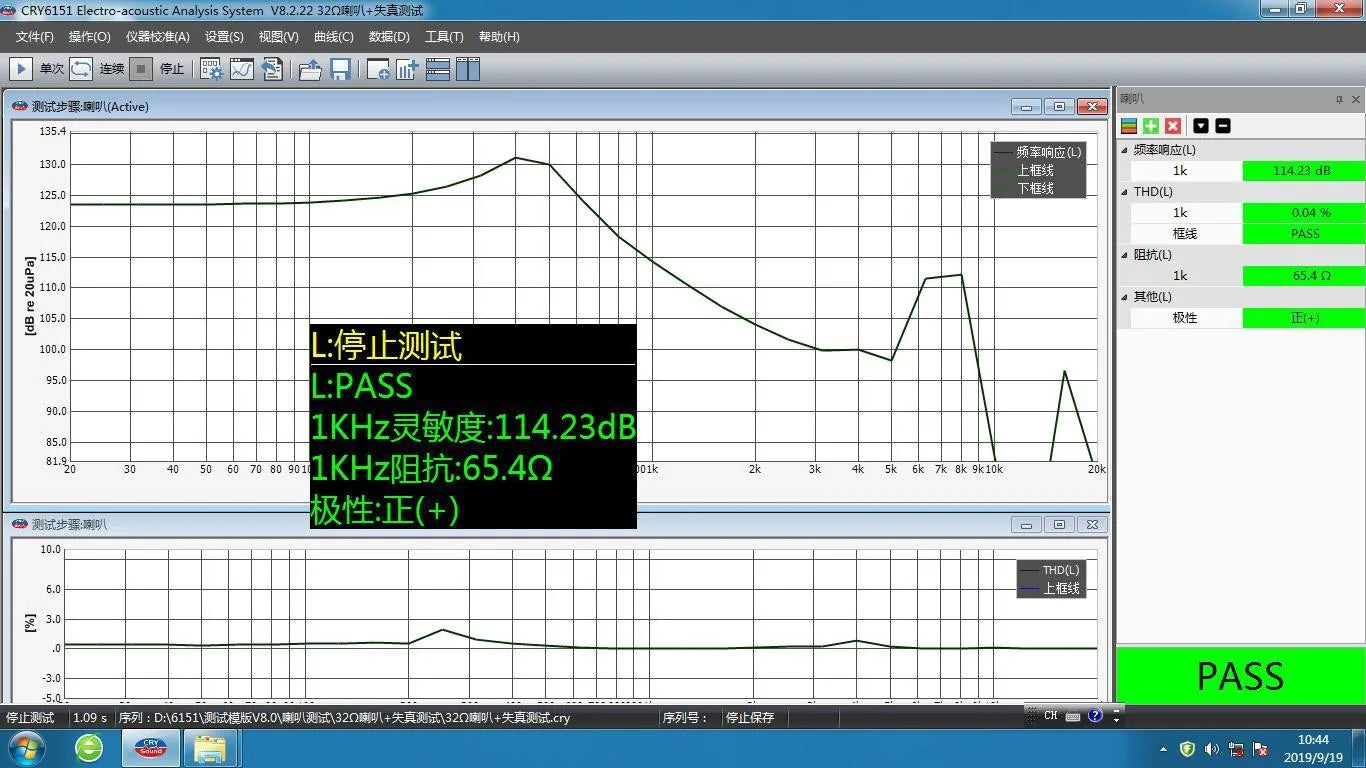Screen dimensions: 1366x768
Task: Start a single test run with the play button
Action: (21, 69)
